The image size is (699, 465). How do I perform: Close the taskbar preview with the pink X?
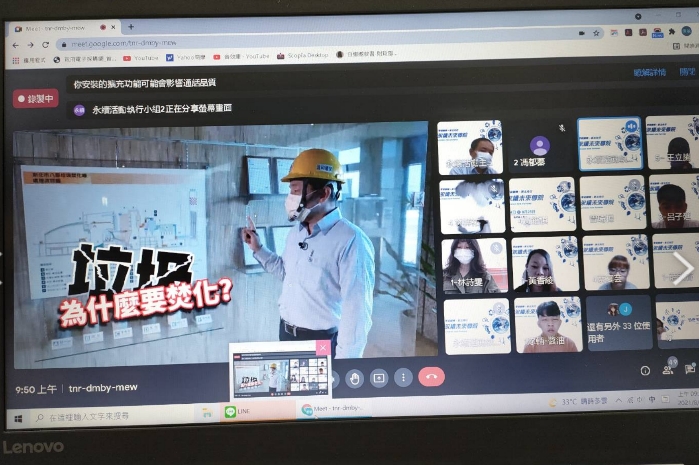[323, 347]
